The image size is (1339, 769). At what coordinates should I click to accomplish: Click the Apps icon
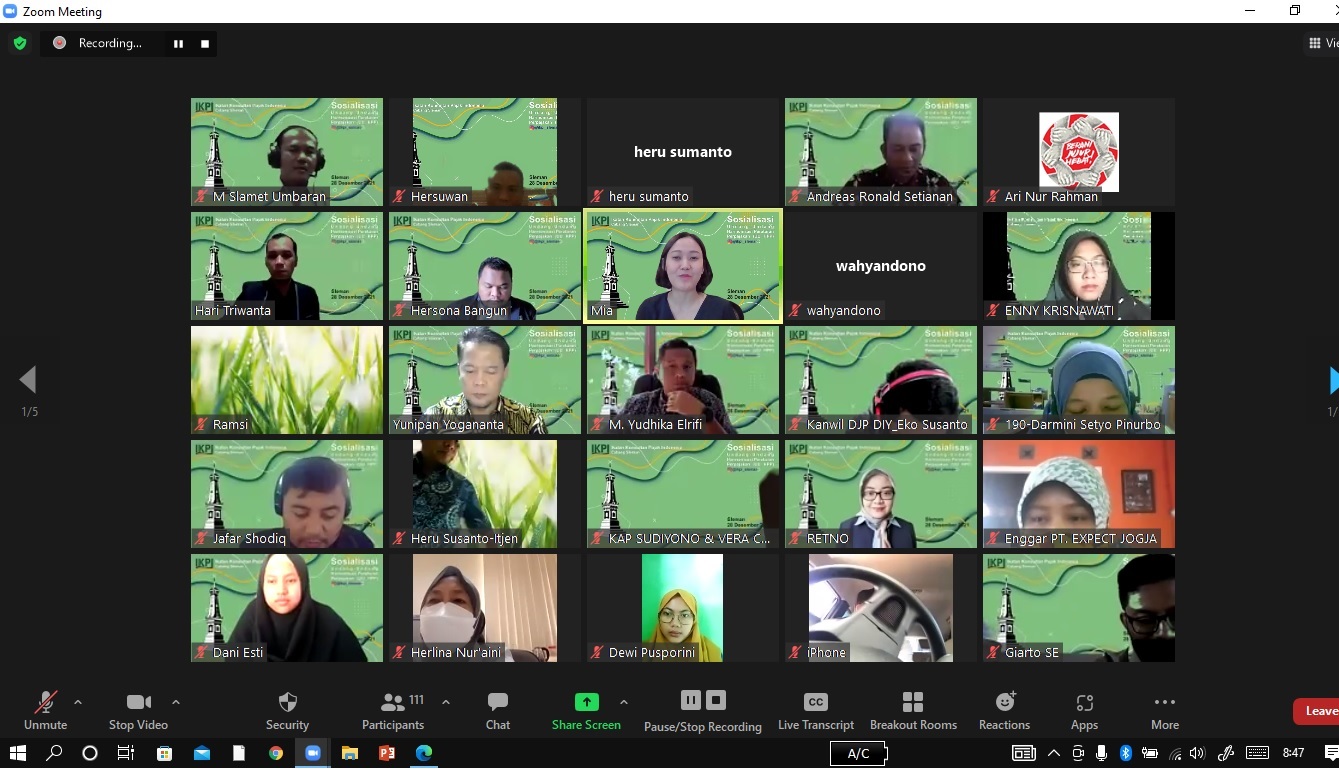coord(1084,703)
